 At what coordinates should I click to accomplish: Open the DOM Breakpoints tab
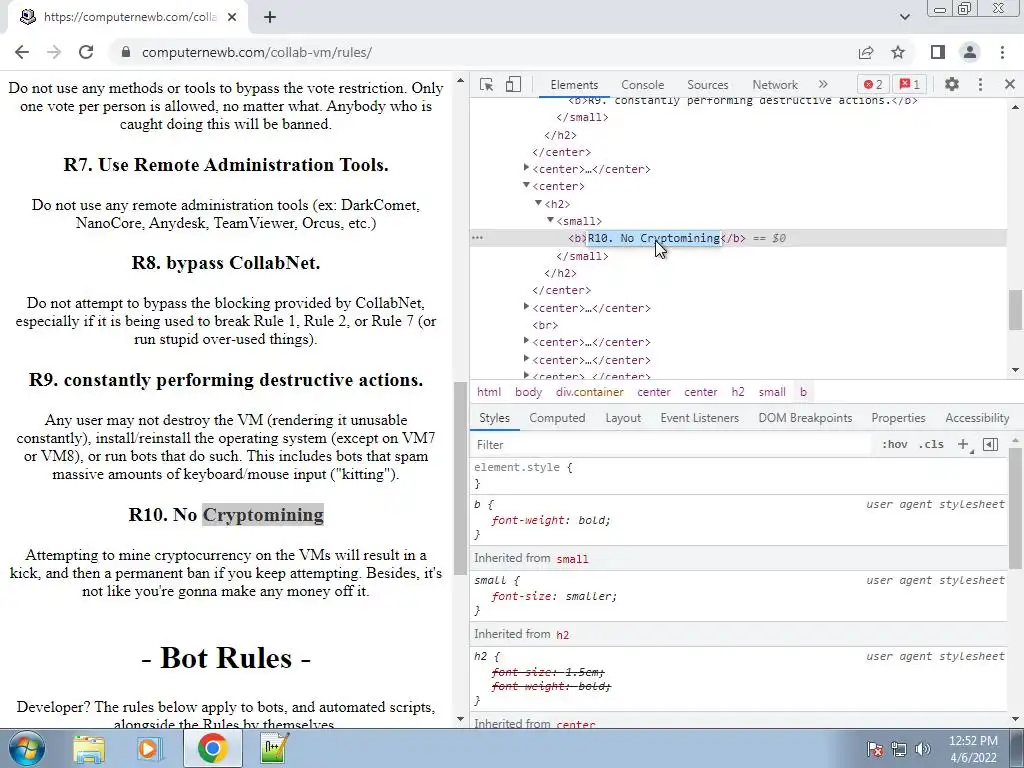pyautogui.click(x=805, y=418)
